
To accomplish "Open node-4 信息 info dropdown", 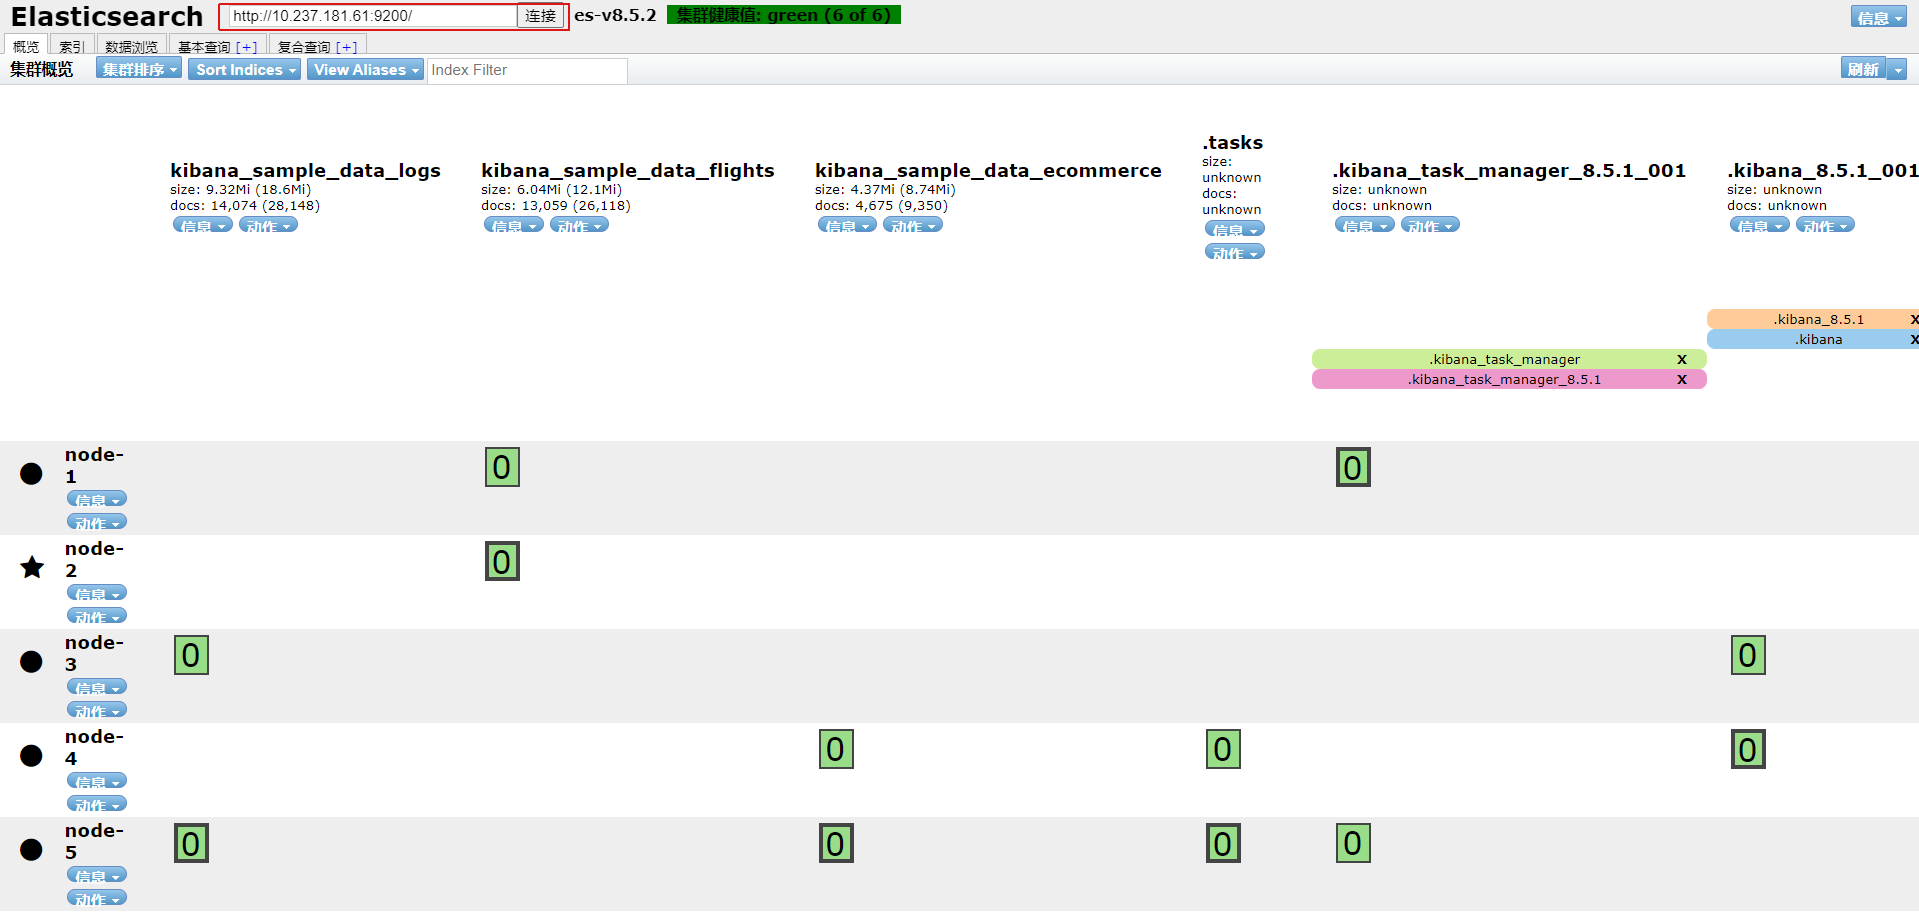I will [97, 781].
